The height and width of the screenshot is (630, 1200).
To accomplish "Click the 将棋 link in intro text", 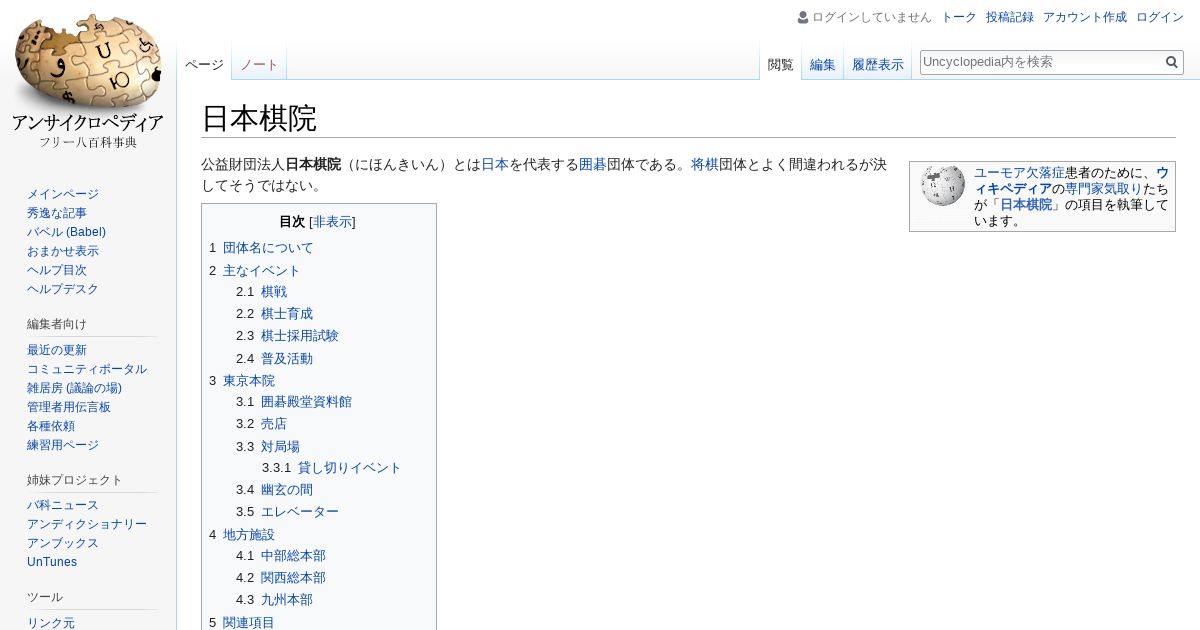I will (x=705, y=165).
